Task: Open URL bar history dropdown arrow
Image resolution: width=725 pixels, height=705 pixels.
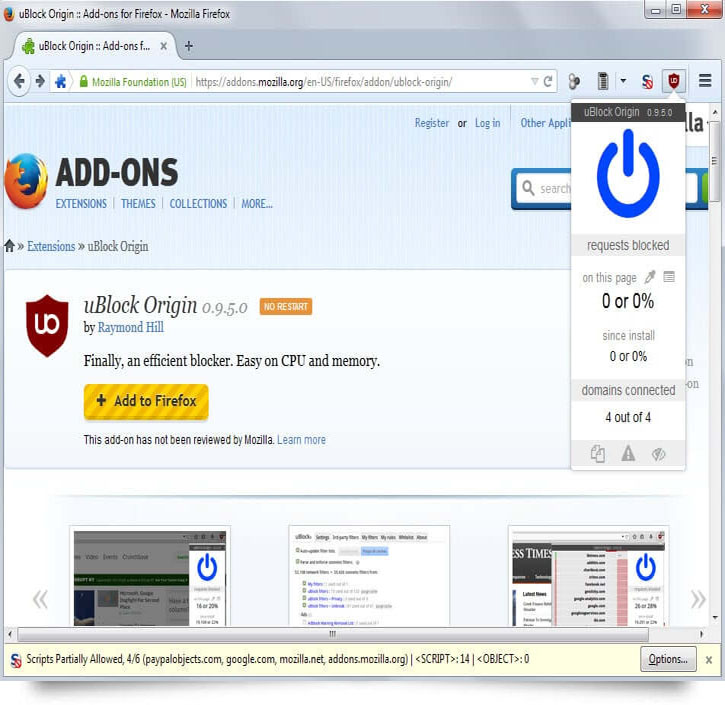Action: pyautogui.click(x=535, y=81)
